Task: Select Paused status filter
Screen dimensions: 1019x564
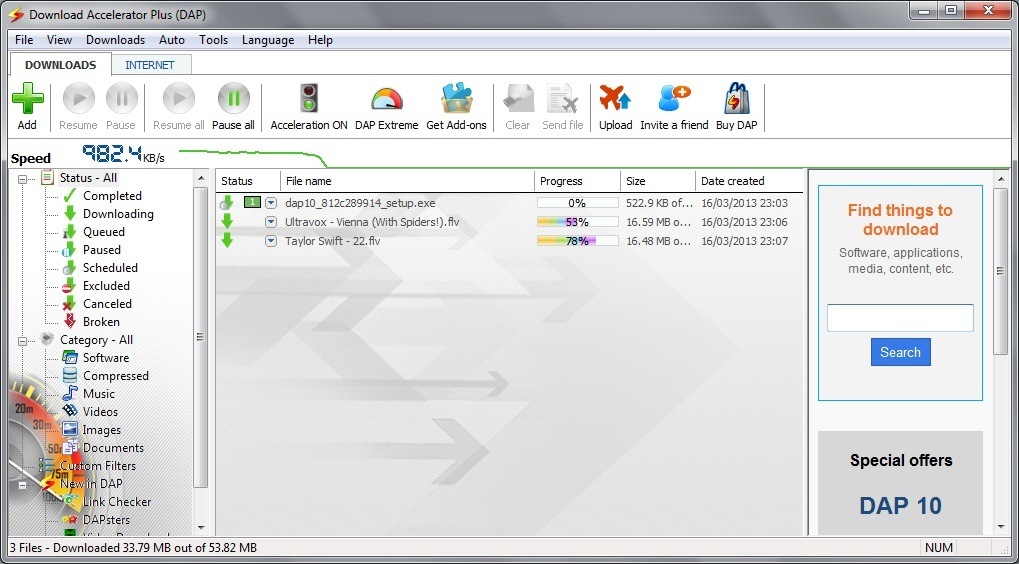Action: 101,250
